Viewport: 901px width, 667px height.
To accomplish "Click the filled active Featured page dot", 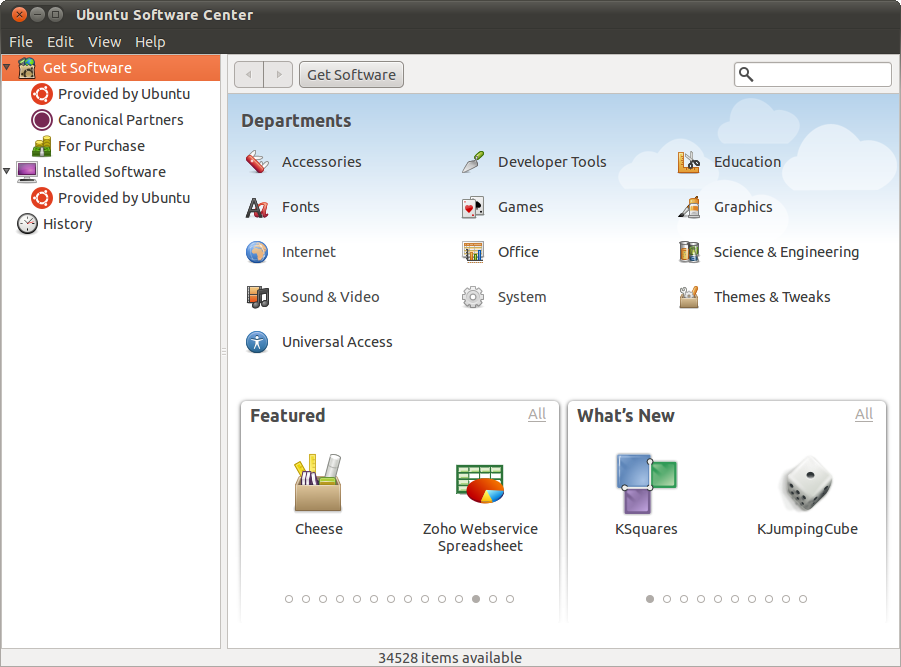I will pos(476,599).
